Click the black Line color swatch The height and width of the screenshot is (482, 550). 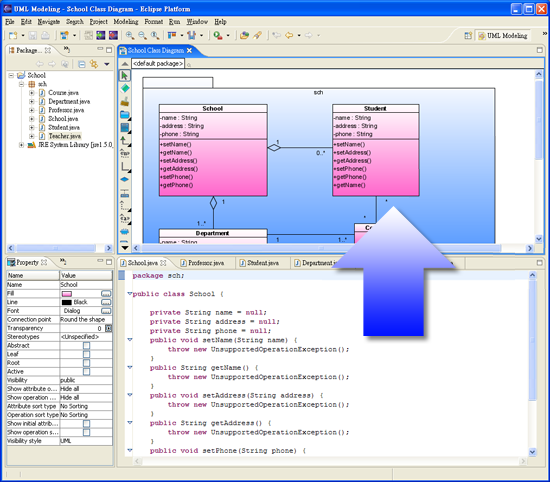(x=67, y=302)
